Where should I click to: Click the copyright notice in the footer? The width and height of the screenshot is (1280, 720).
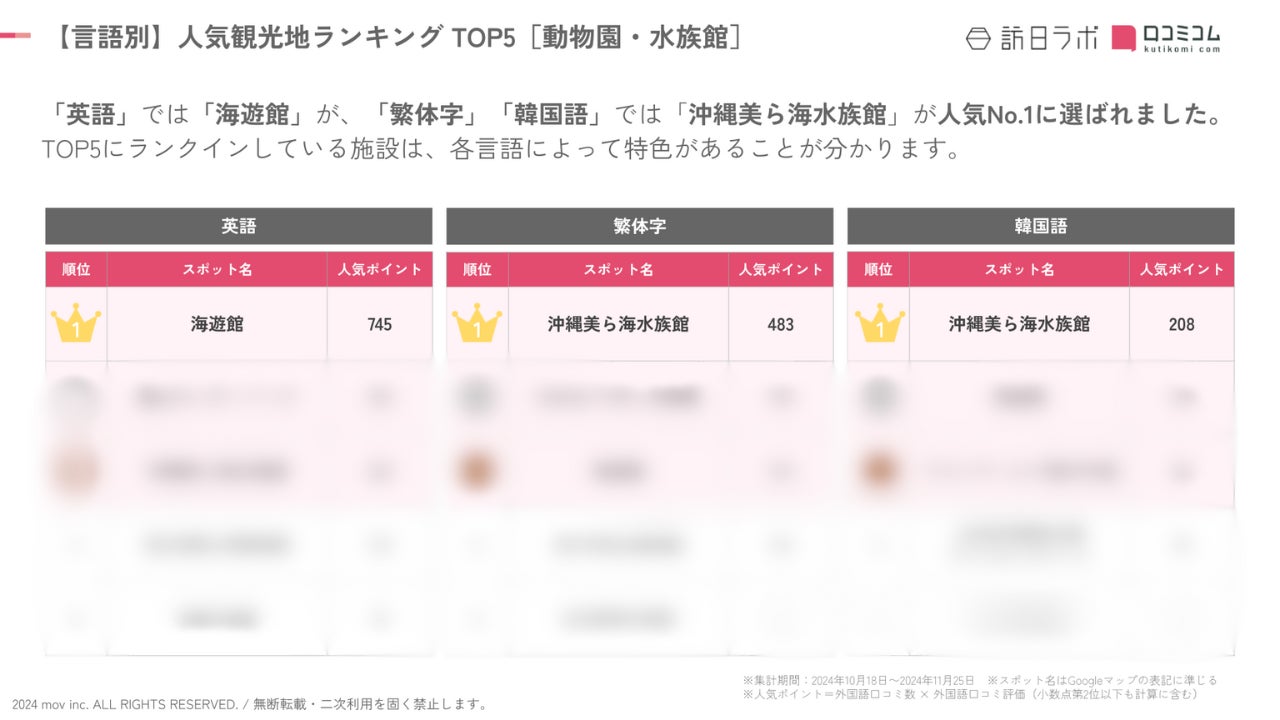(x=250, y=704)
